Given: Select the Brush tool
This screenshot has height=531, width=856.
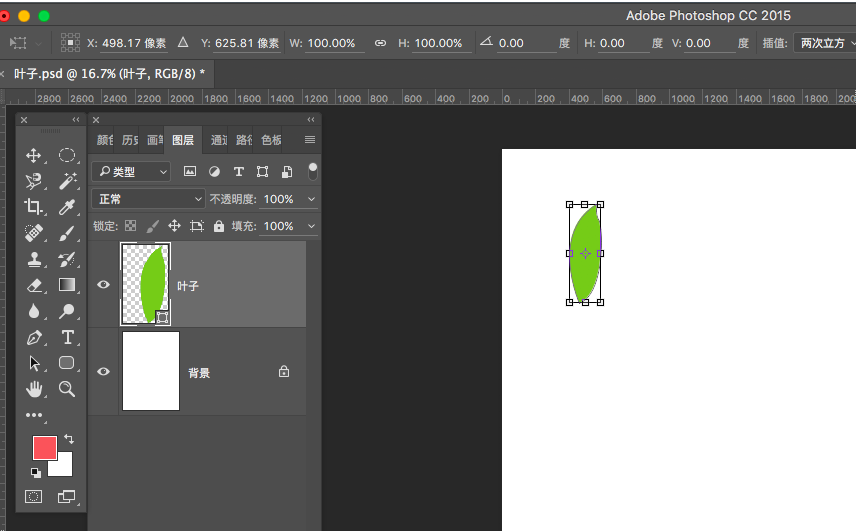Looking at the screenshot, I should 67,233.
